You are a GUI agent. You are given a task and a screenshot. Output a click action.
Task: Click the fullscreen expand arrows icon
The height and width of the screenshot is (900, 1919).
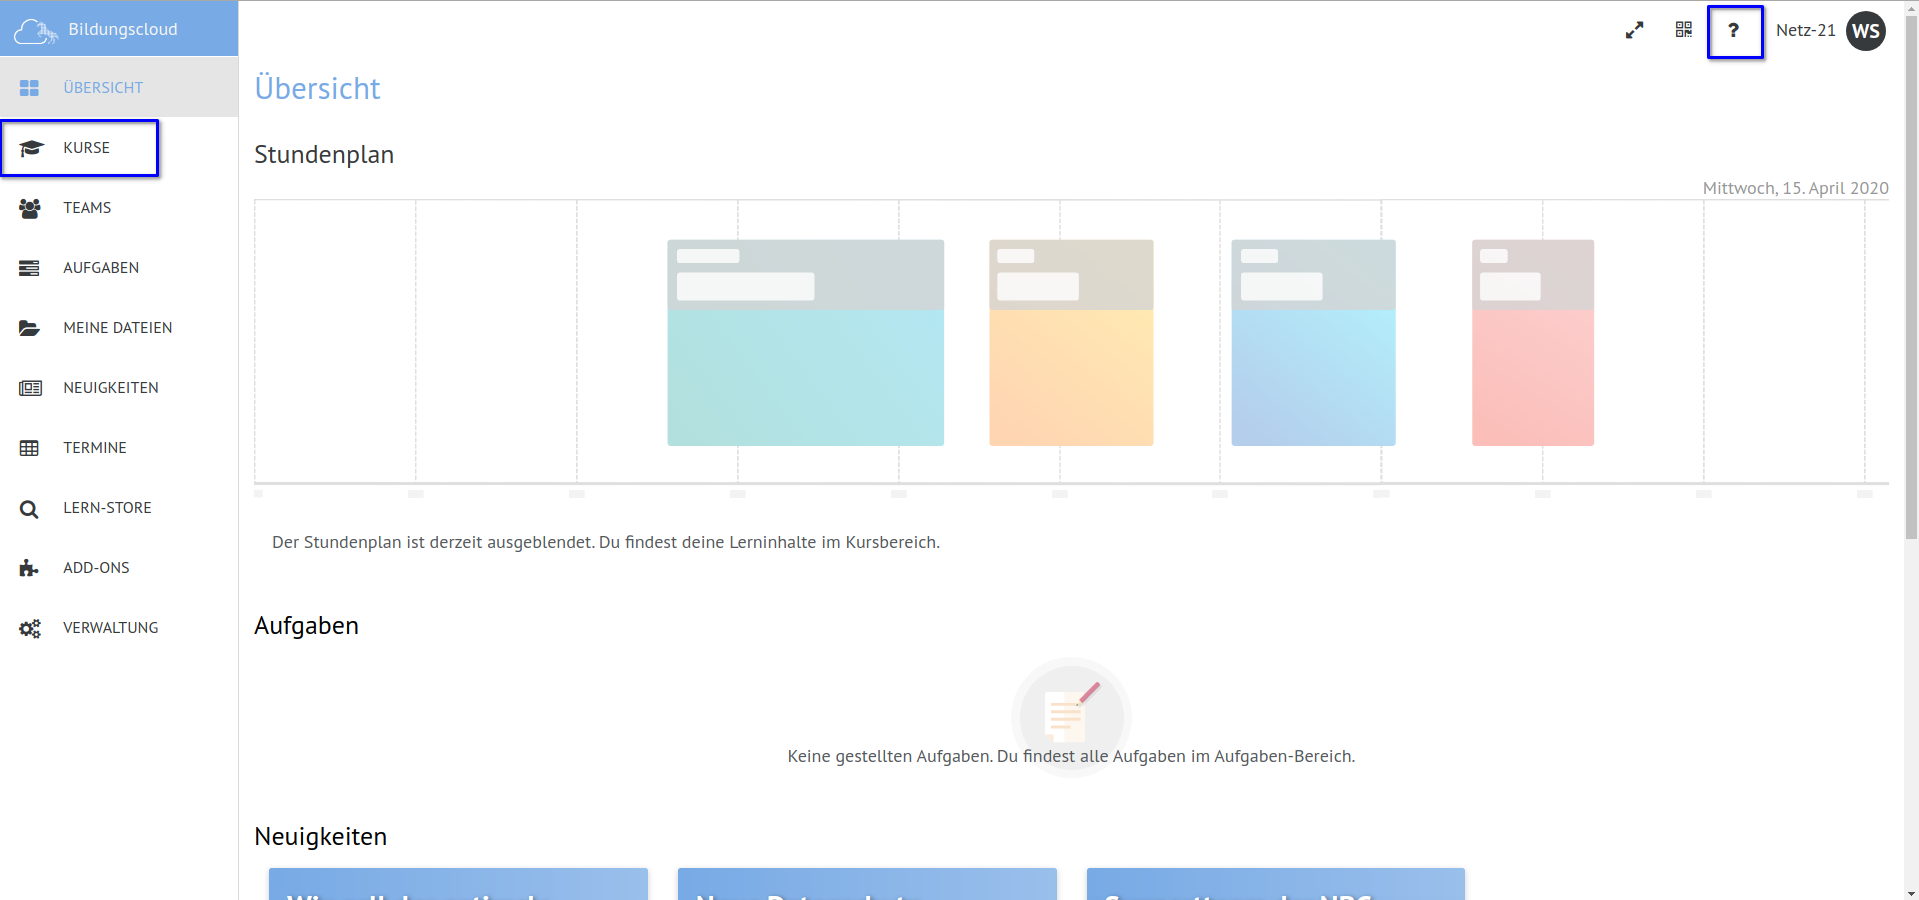coord(1634,31)
